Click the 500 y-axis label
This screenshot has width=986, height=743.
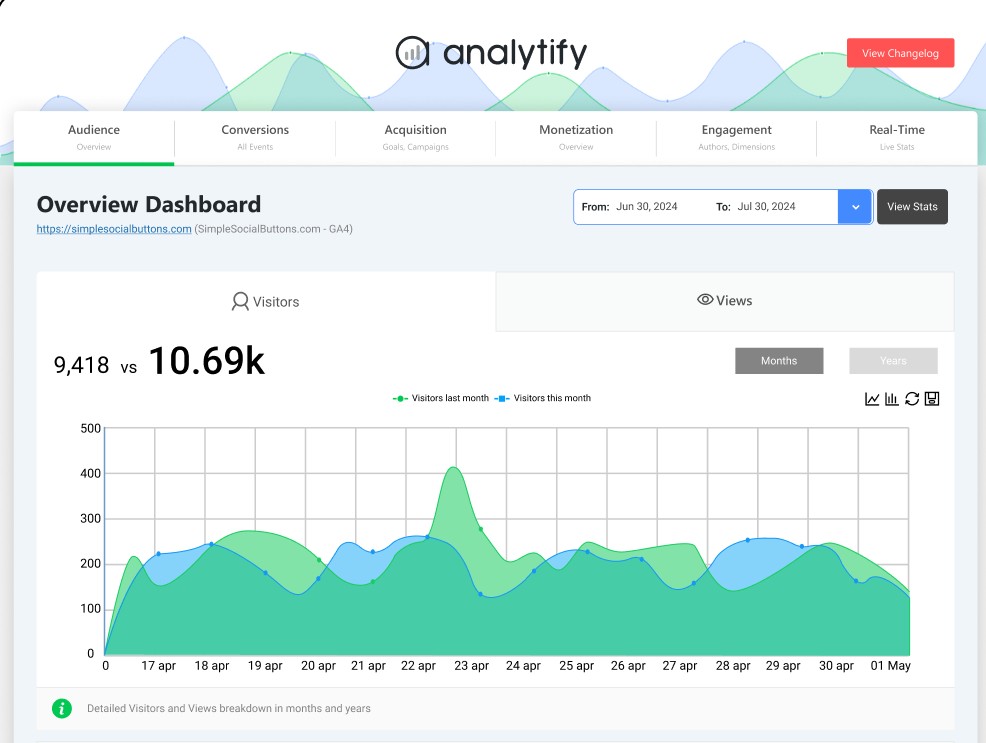(91, 429)
